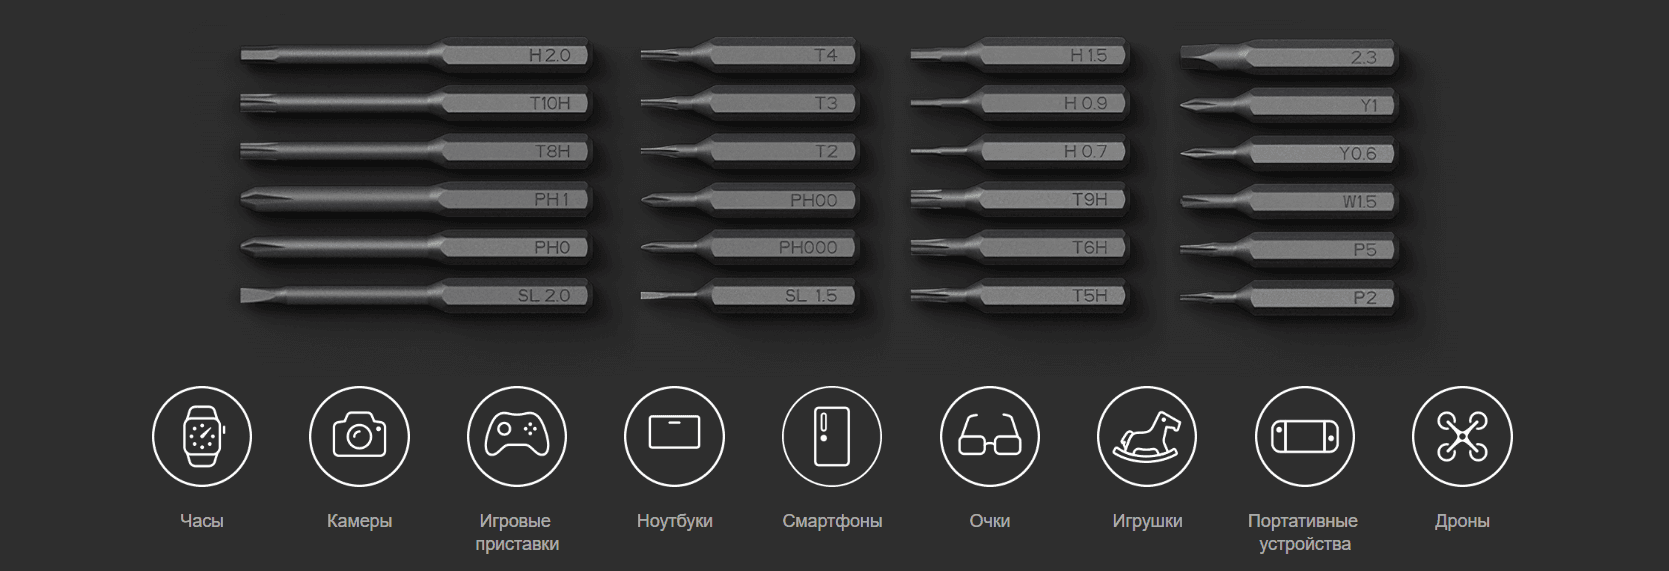Click the rocking horse toys icon
This screenshot has height=571, width=1669.
coord(1147,437)
